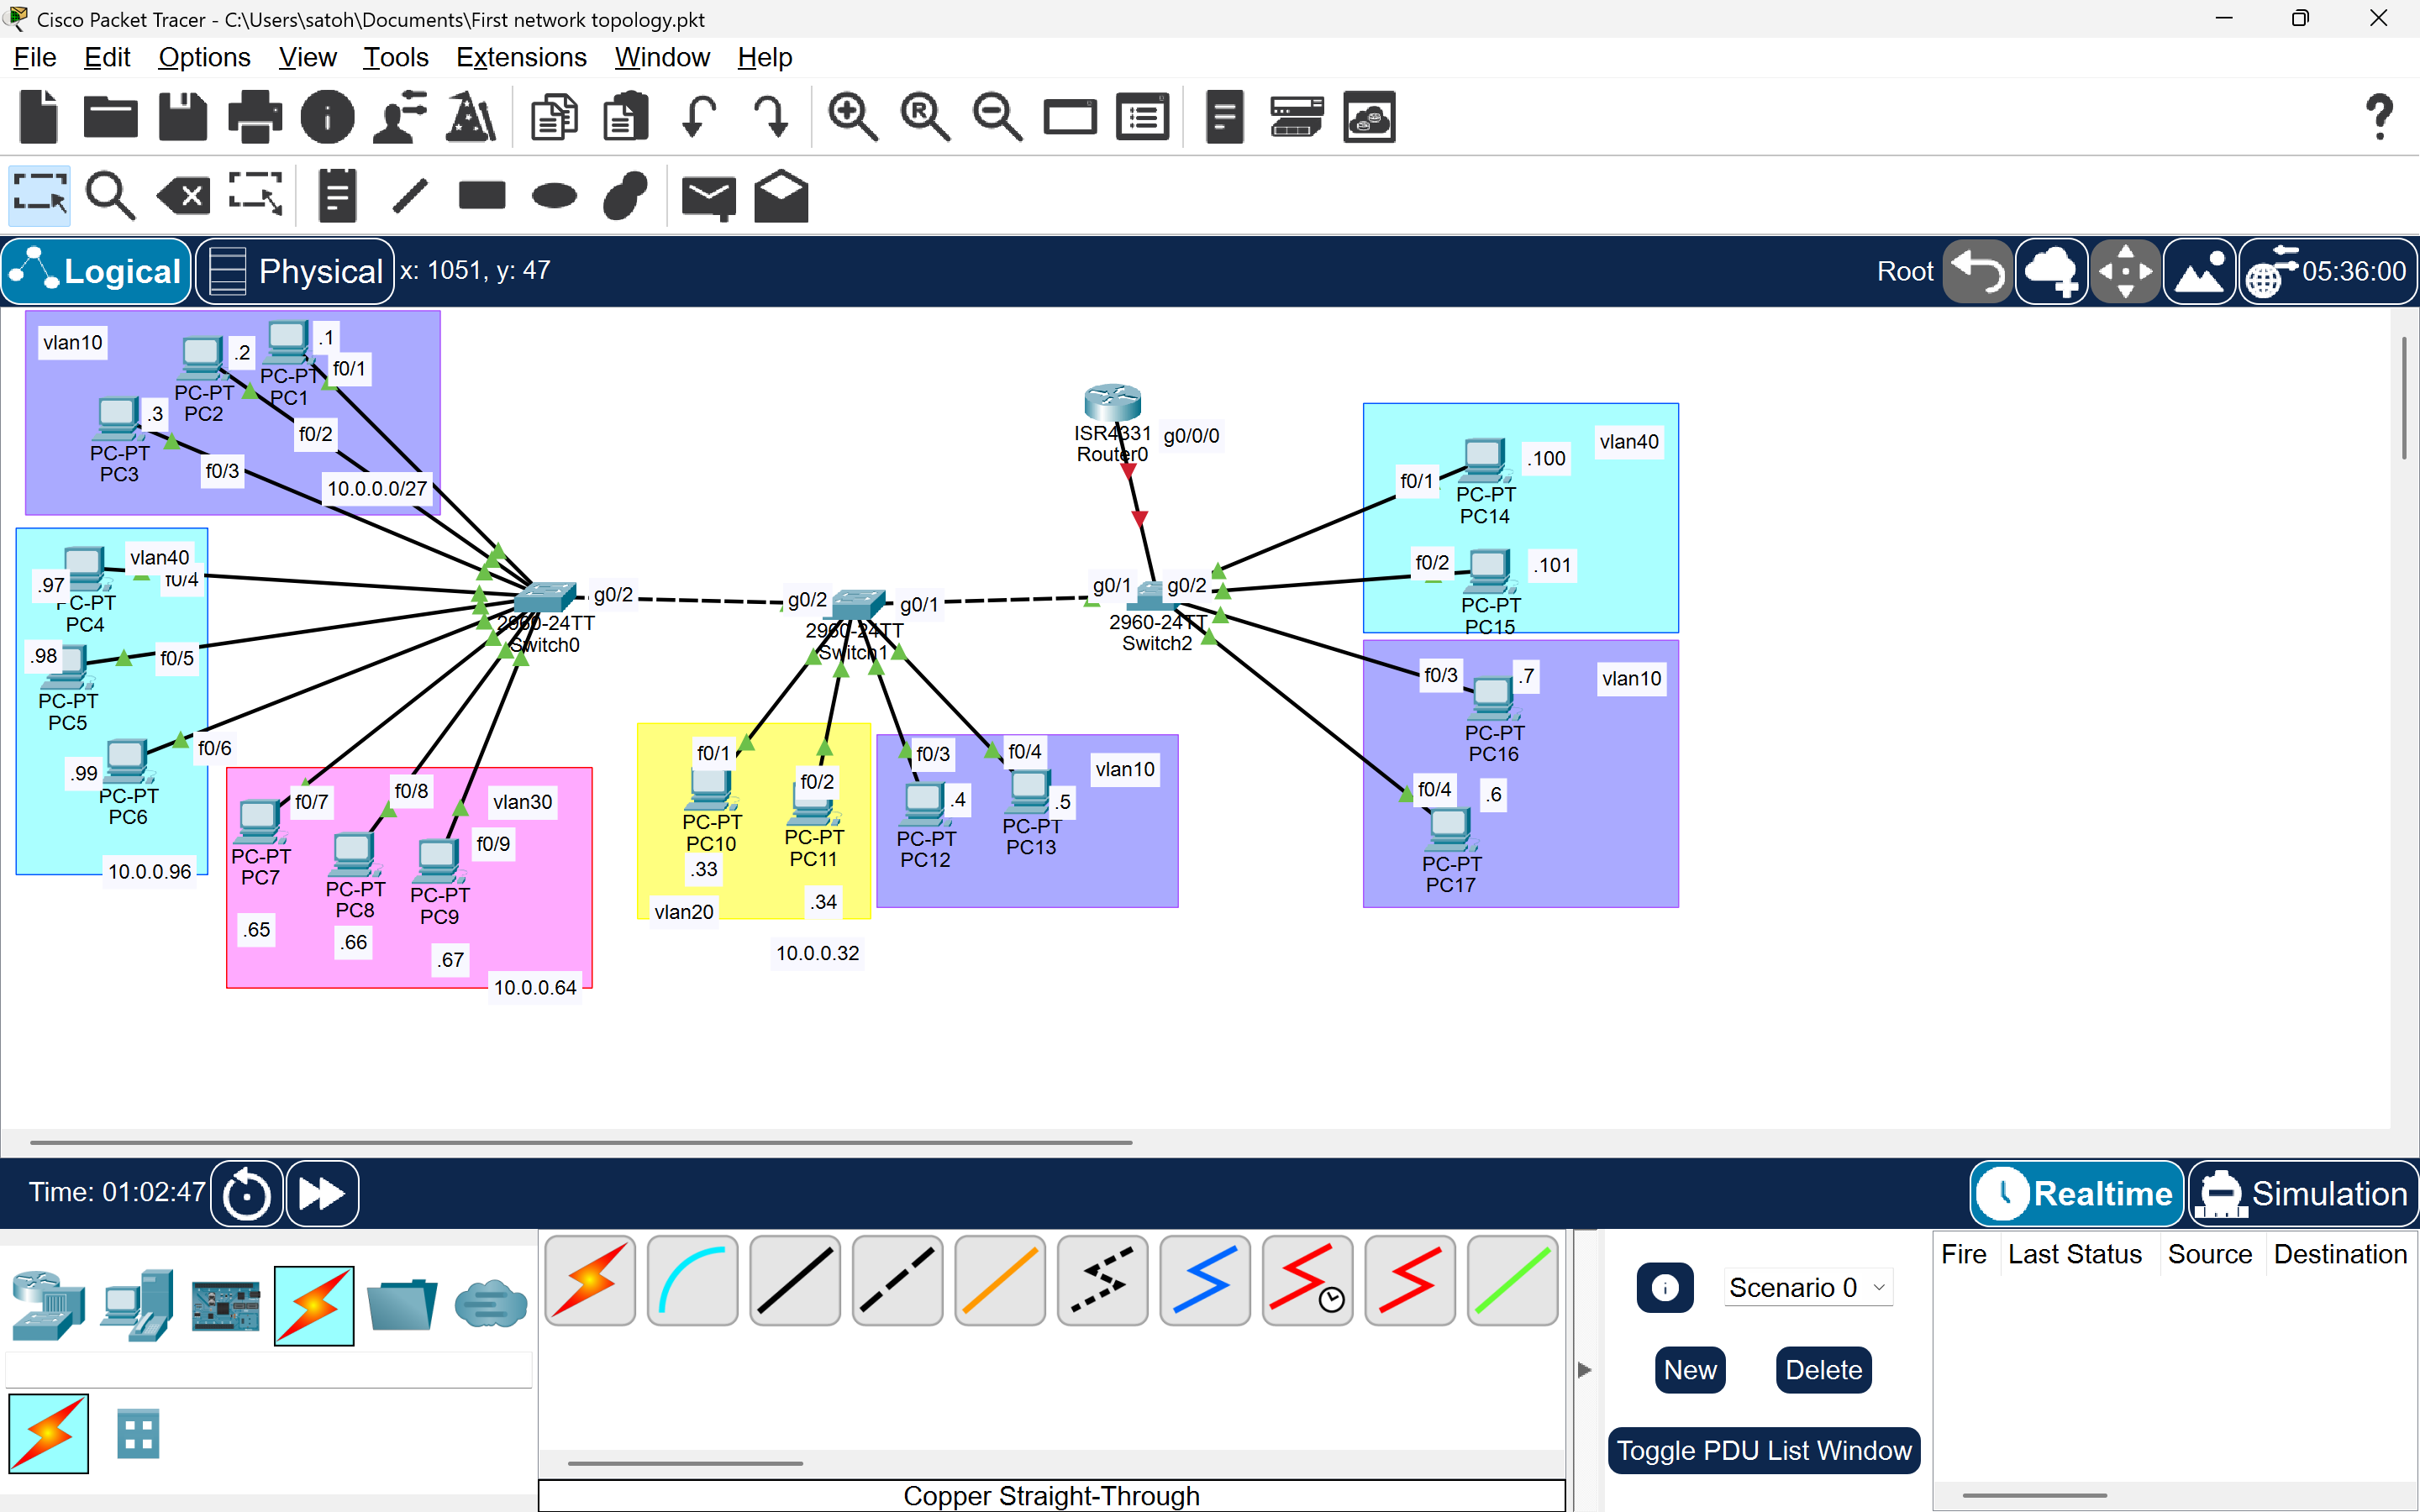Open the Tools menu
Viewport: 2420px width, 1512px height.
(x=395, y=57)
